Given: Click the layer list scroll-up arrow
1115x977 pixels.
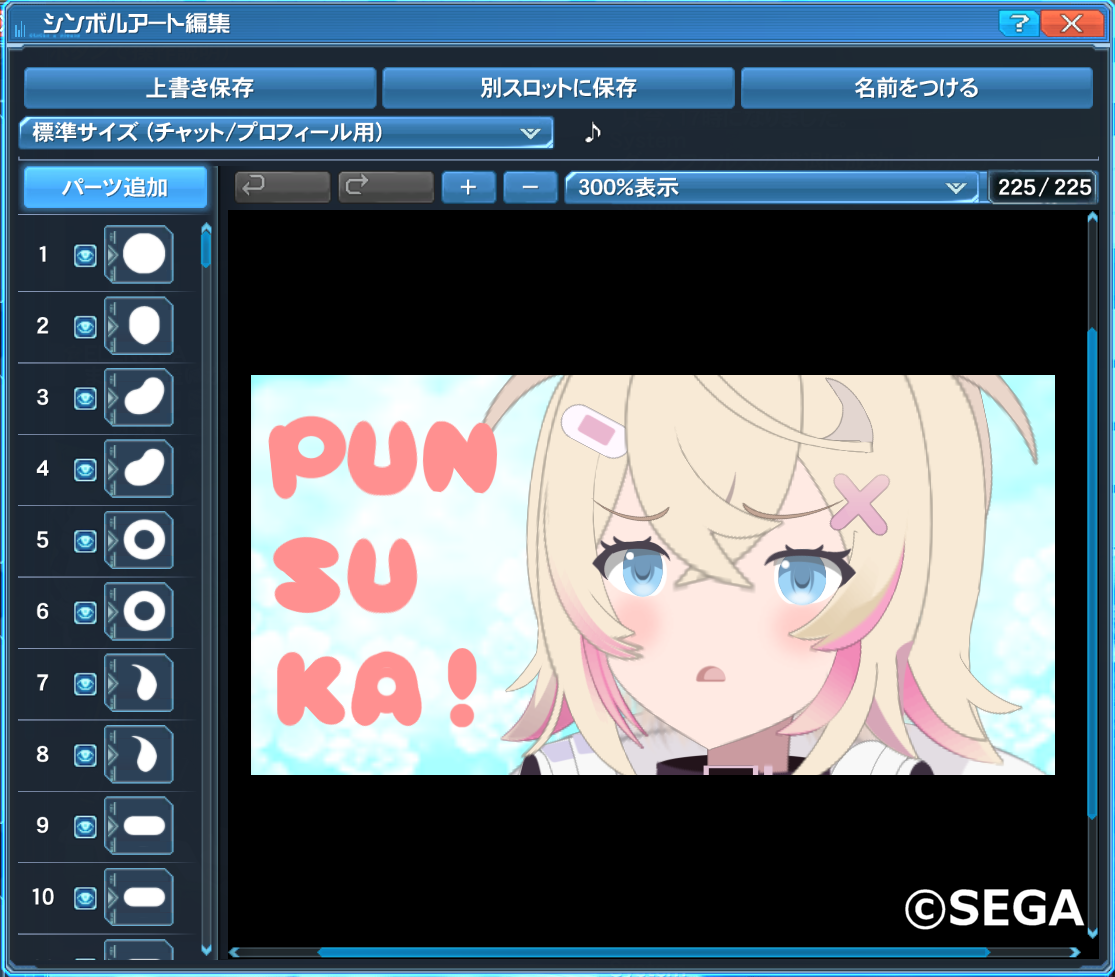Looking at the screenshot, I should (x=206, y=228).
